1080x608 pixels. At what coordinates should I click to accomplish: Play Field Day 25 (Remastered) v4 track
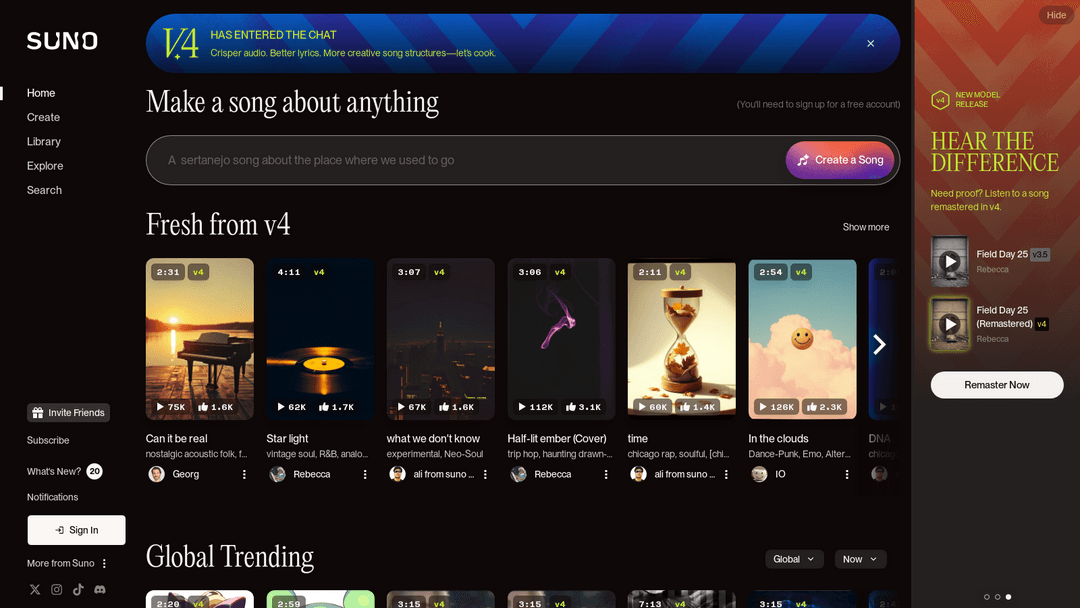pos(950,324)
